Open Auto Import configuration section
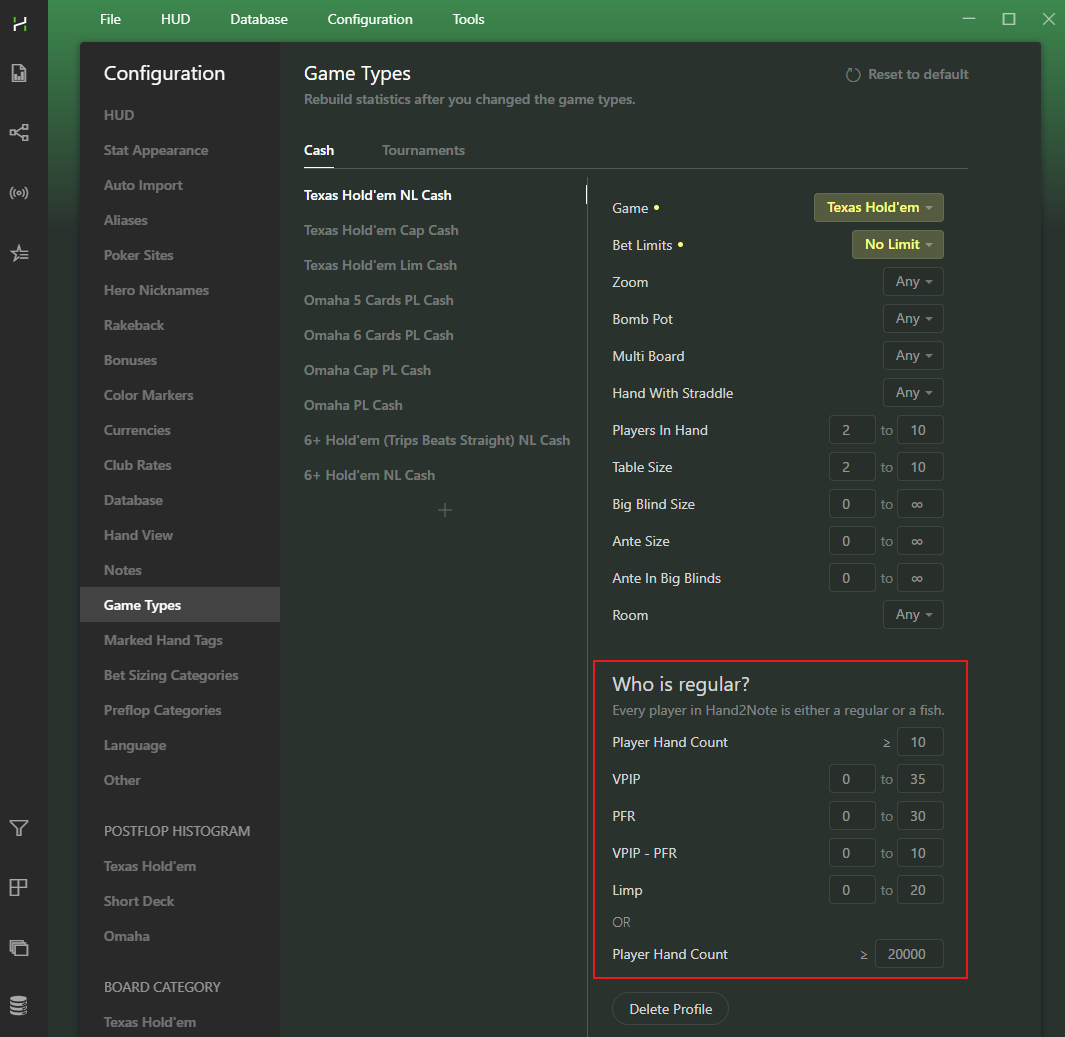1065x1037 pixels. point(143,185)
